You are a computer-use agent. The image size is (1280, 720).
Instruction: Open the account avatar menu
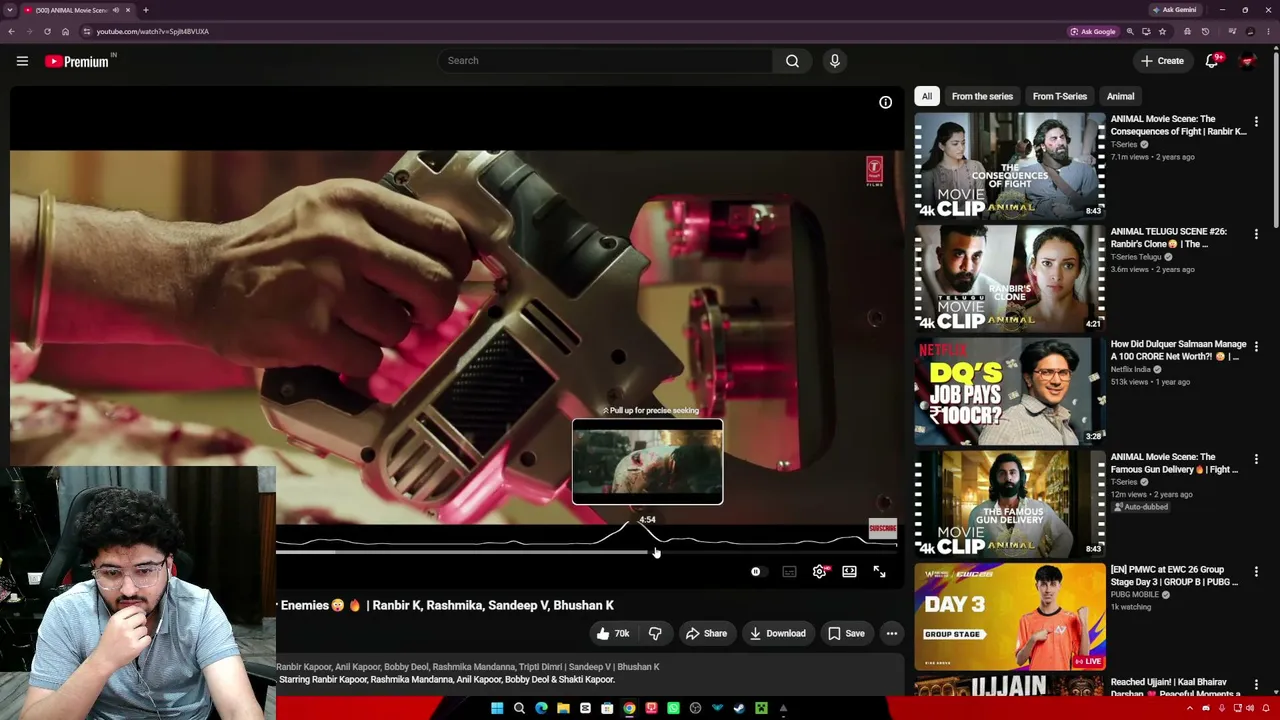pos(1247,61)
